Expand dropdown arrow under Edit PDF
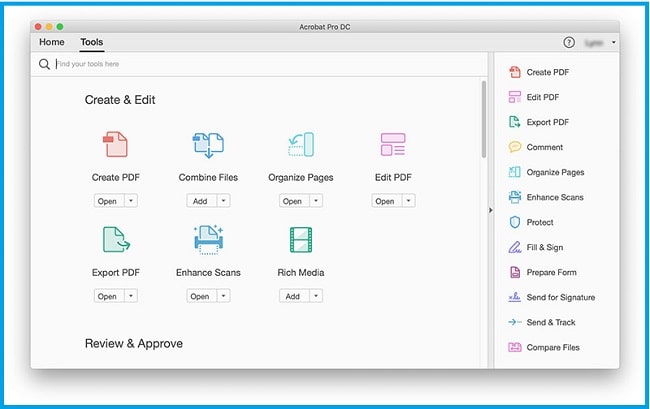 408,201
